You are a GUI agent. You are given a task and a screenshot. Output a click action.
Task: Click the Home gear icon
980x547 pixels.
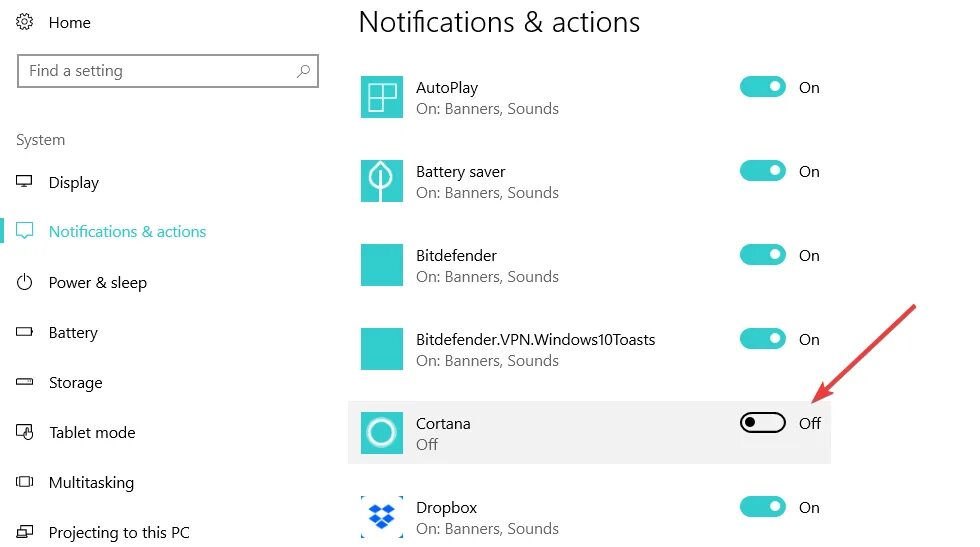click(24, 22)
